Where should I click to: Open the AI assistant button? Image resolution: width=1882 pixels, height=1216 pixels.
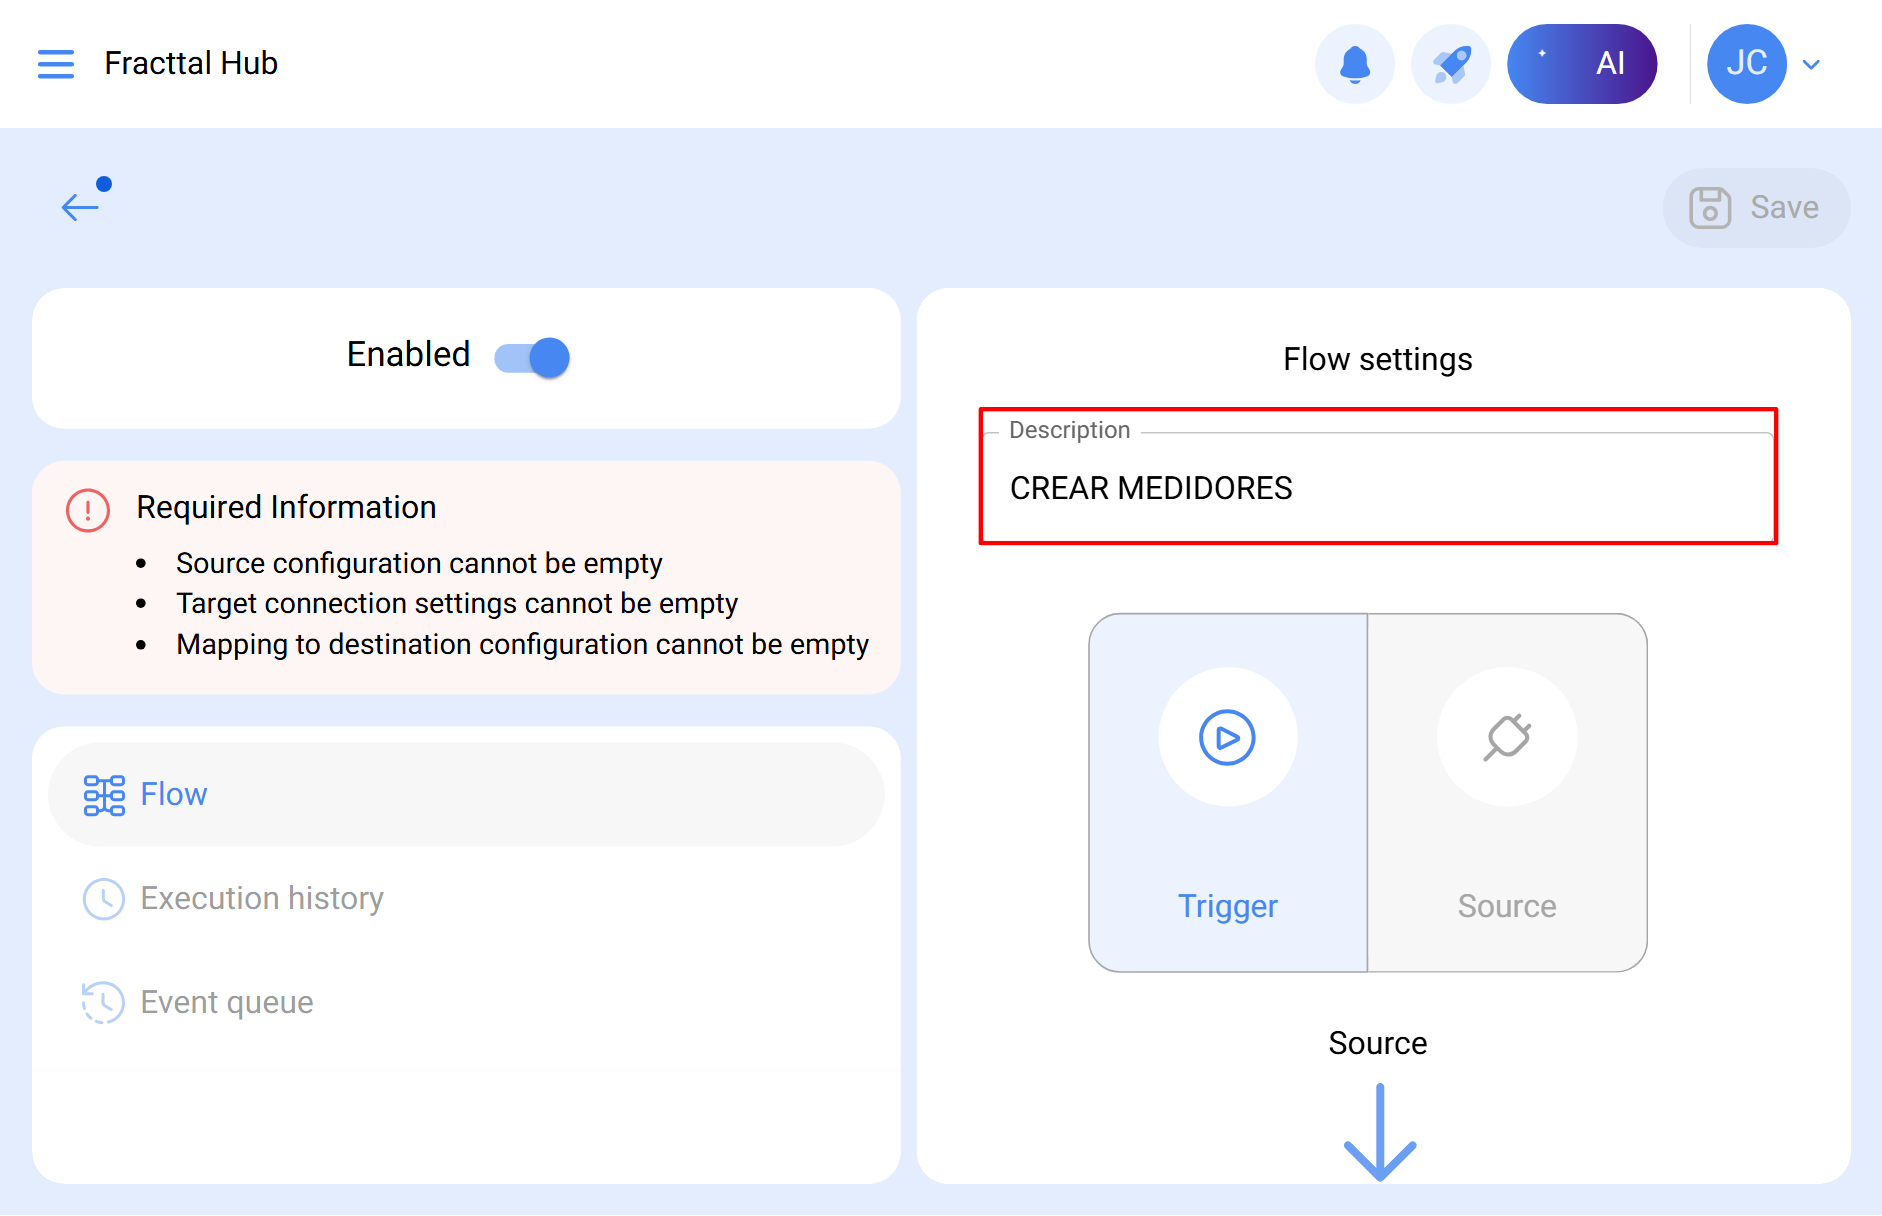1581,64
